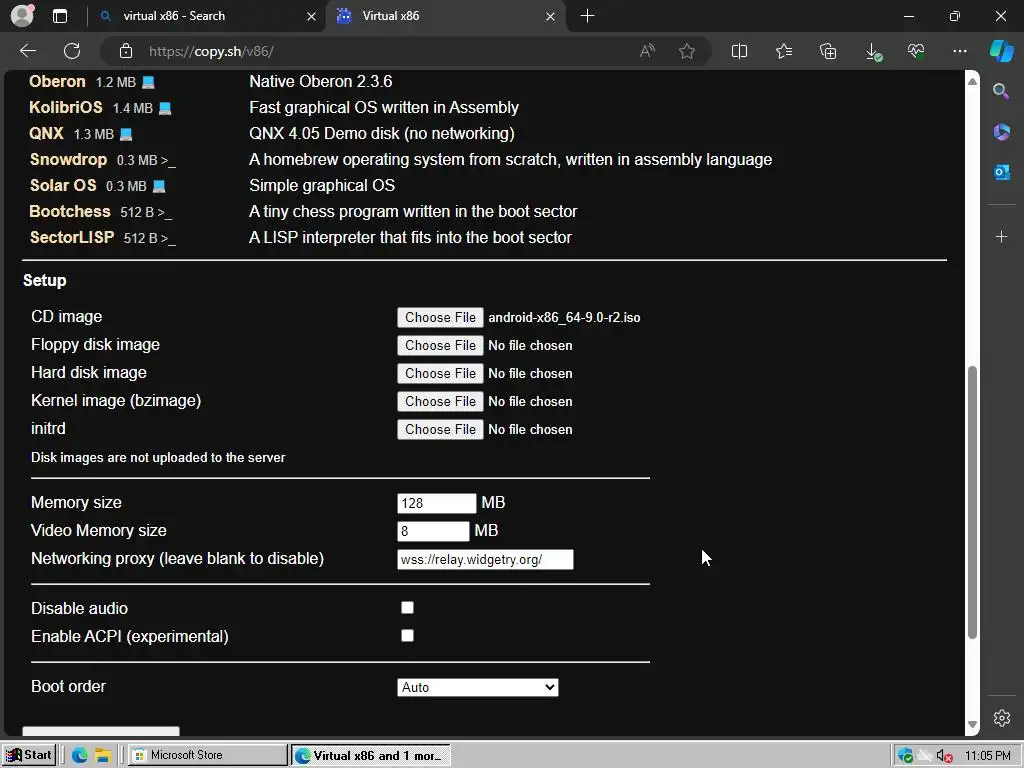Open sidebar settings gear

(1001, 718)
